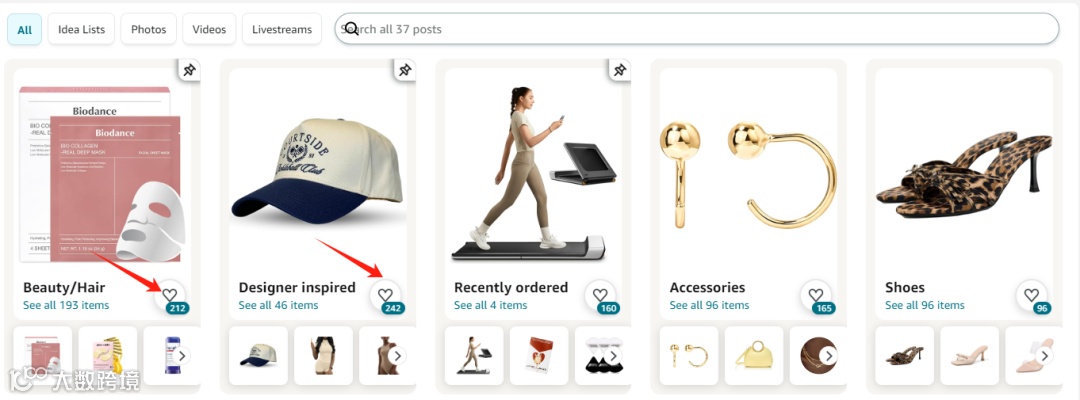The width and height of the screenshot is (1080, 400).
Task: Expand more Beauty/Hair thumbnails with chevron
Action: (x=182, y=356)
